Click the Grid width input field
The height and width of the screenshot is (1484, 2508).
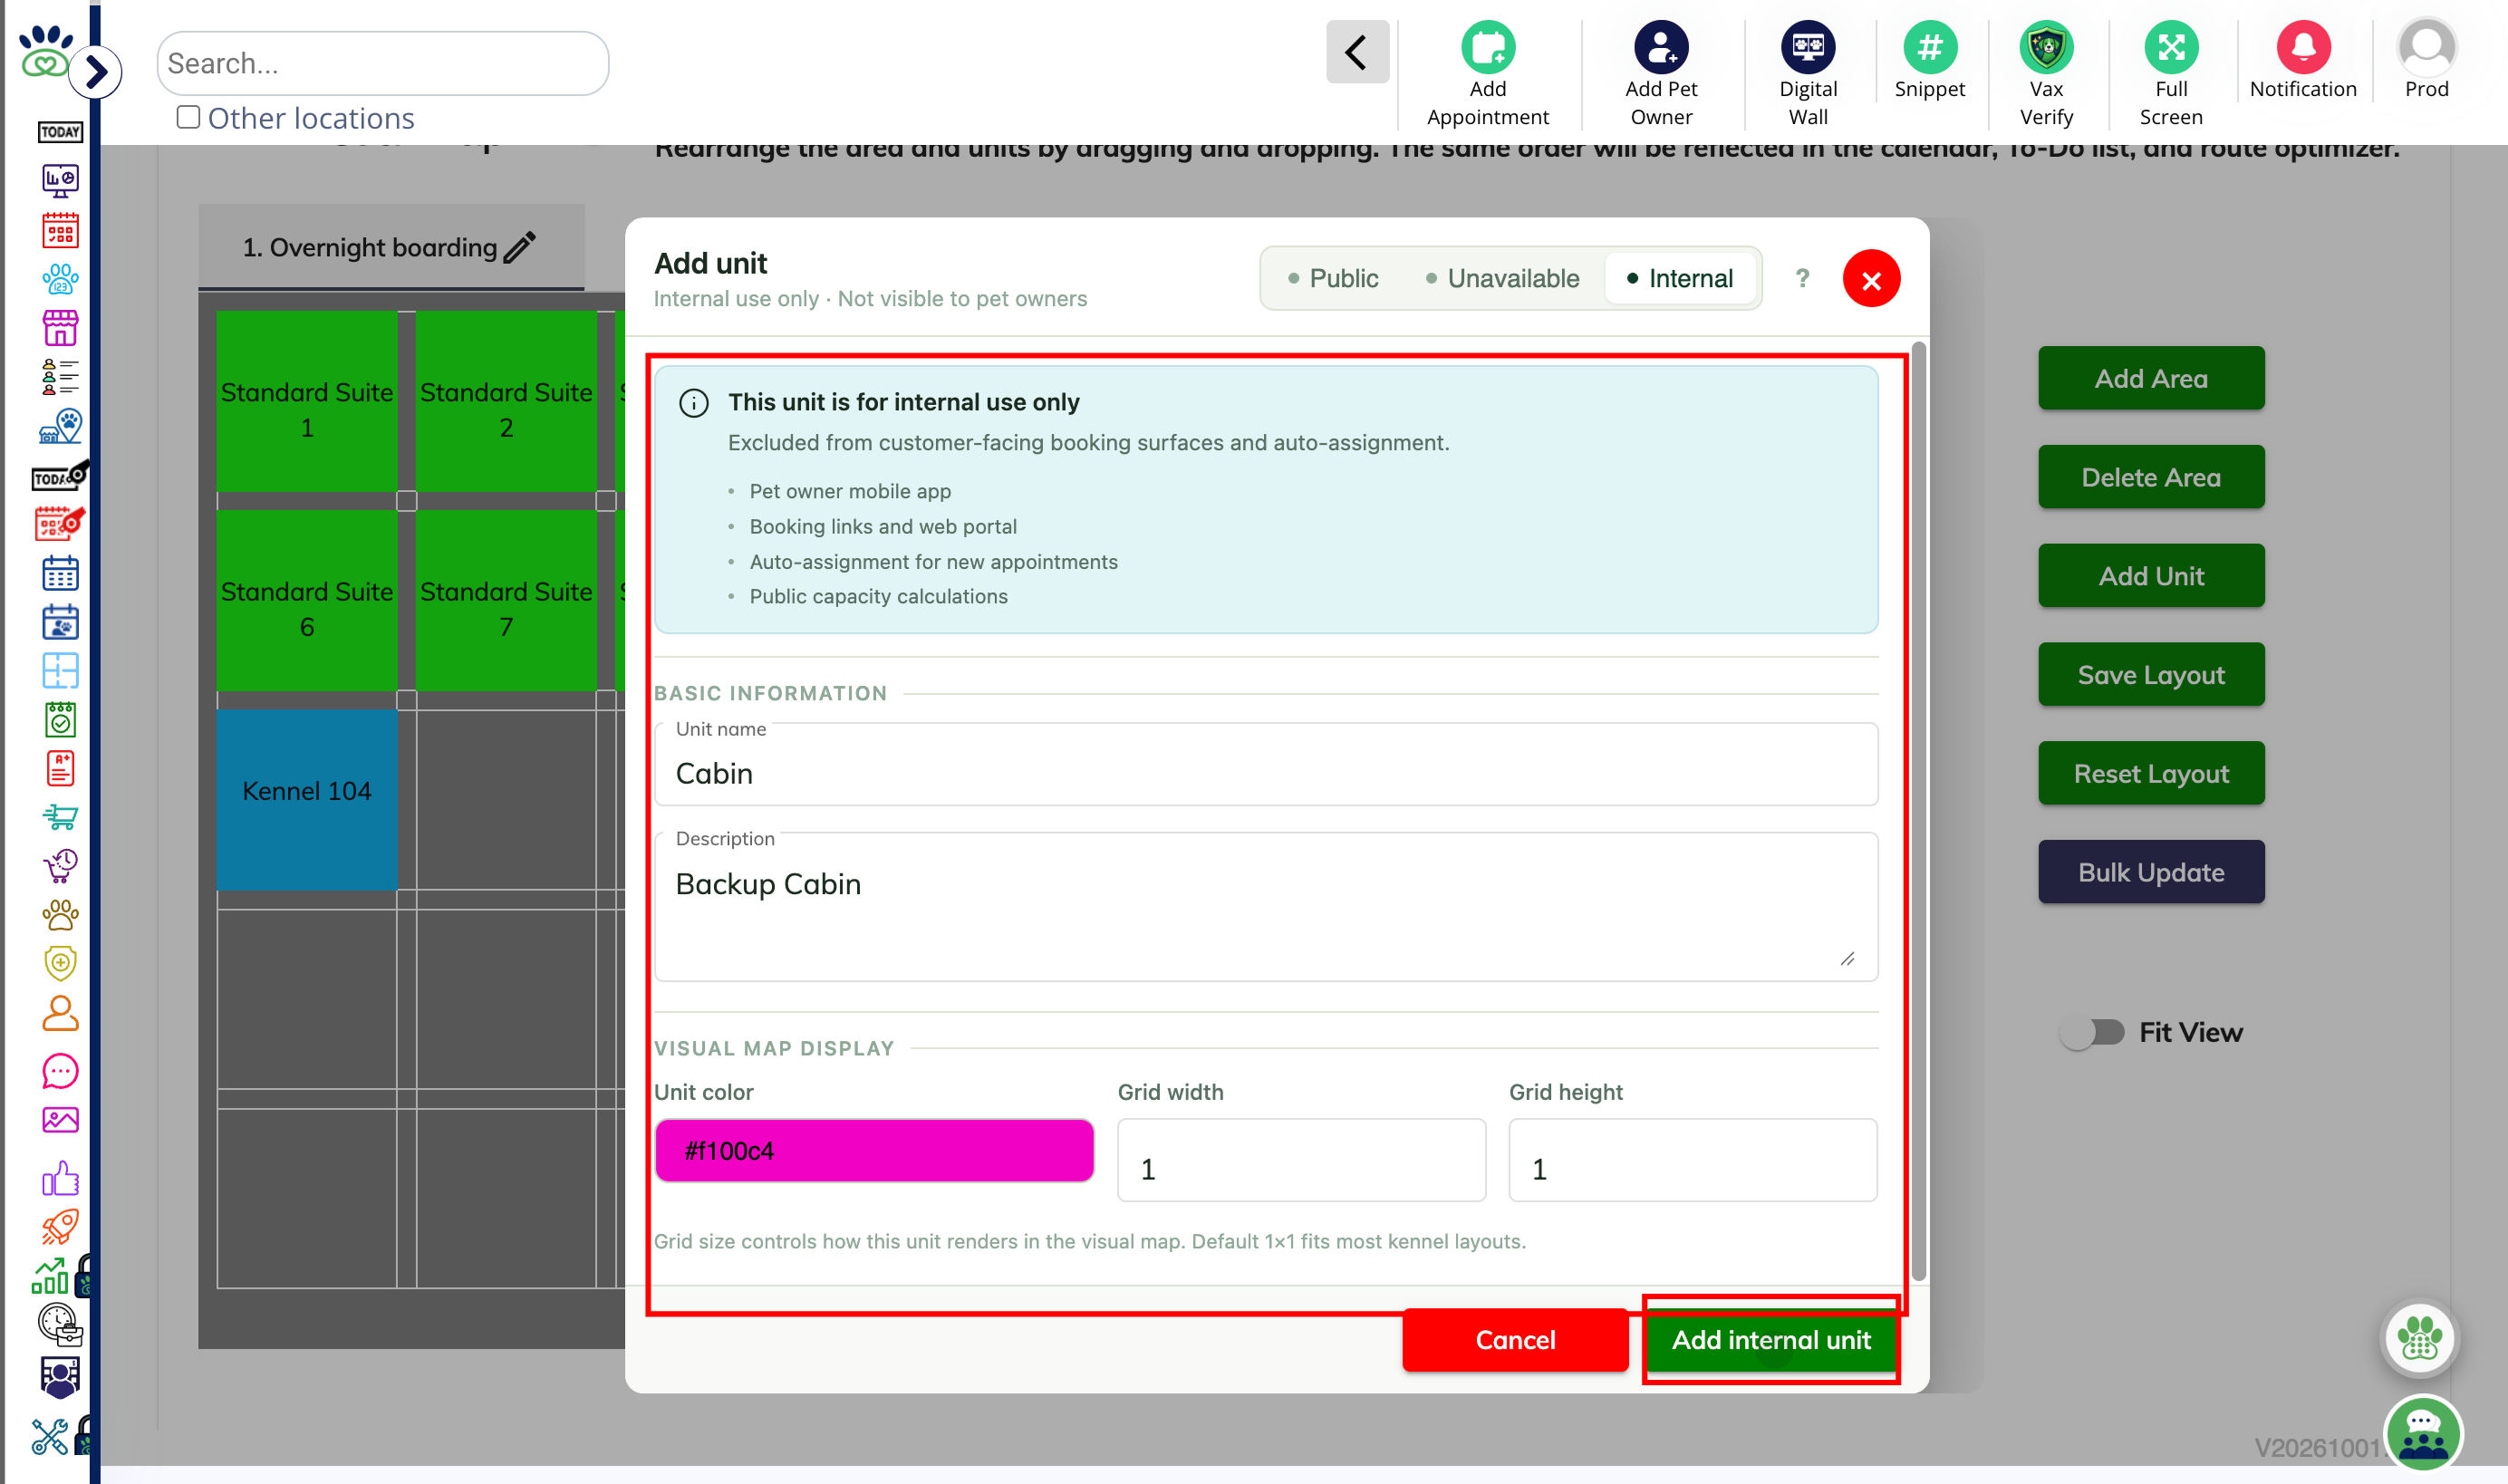point(1301,1160)
